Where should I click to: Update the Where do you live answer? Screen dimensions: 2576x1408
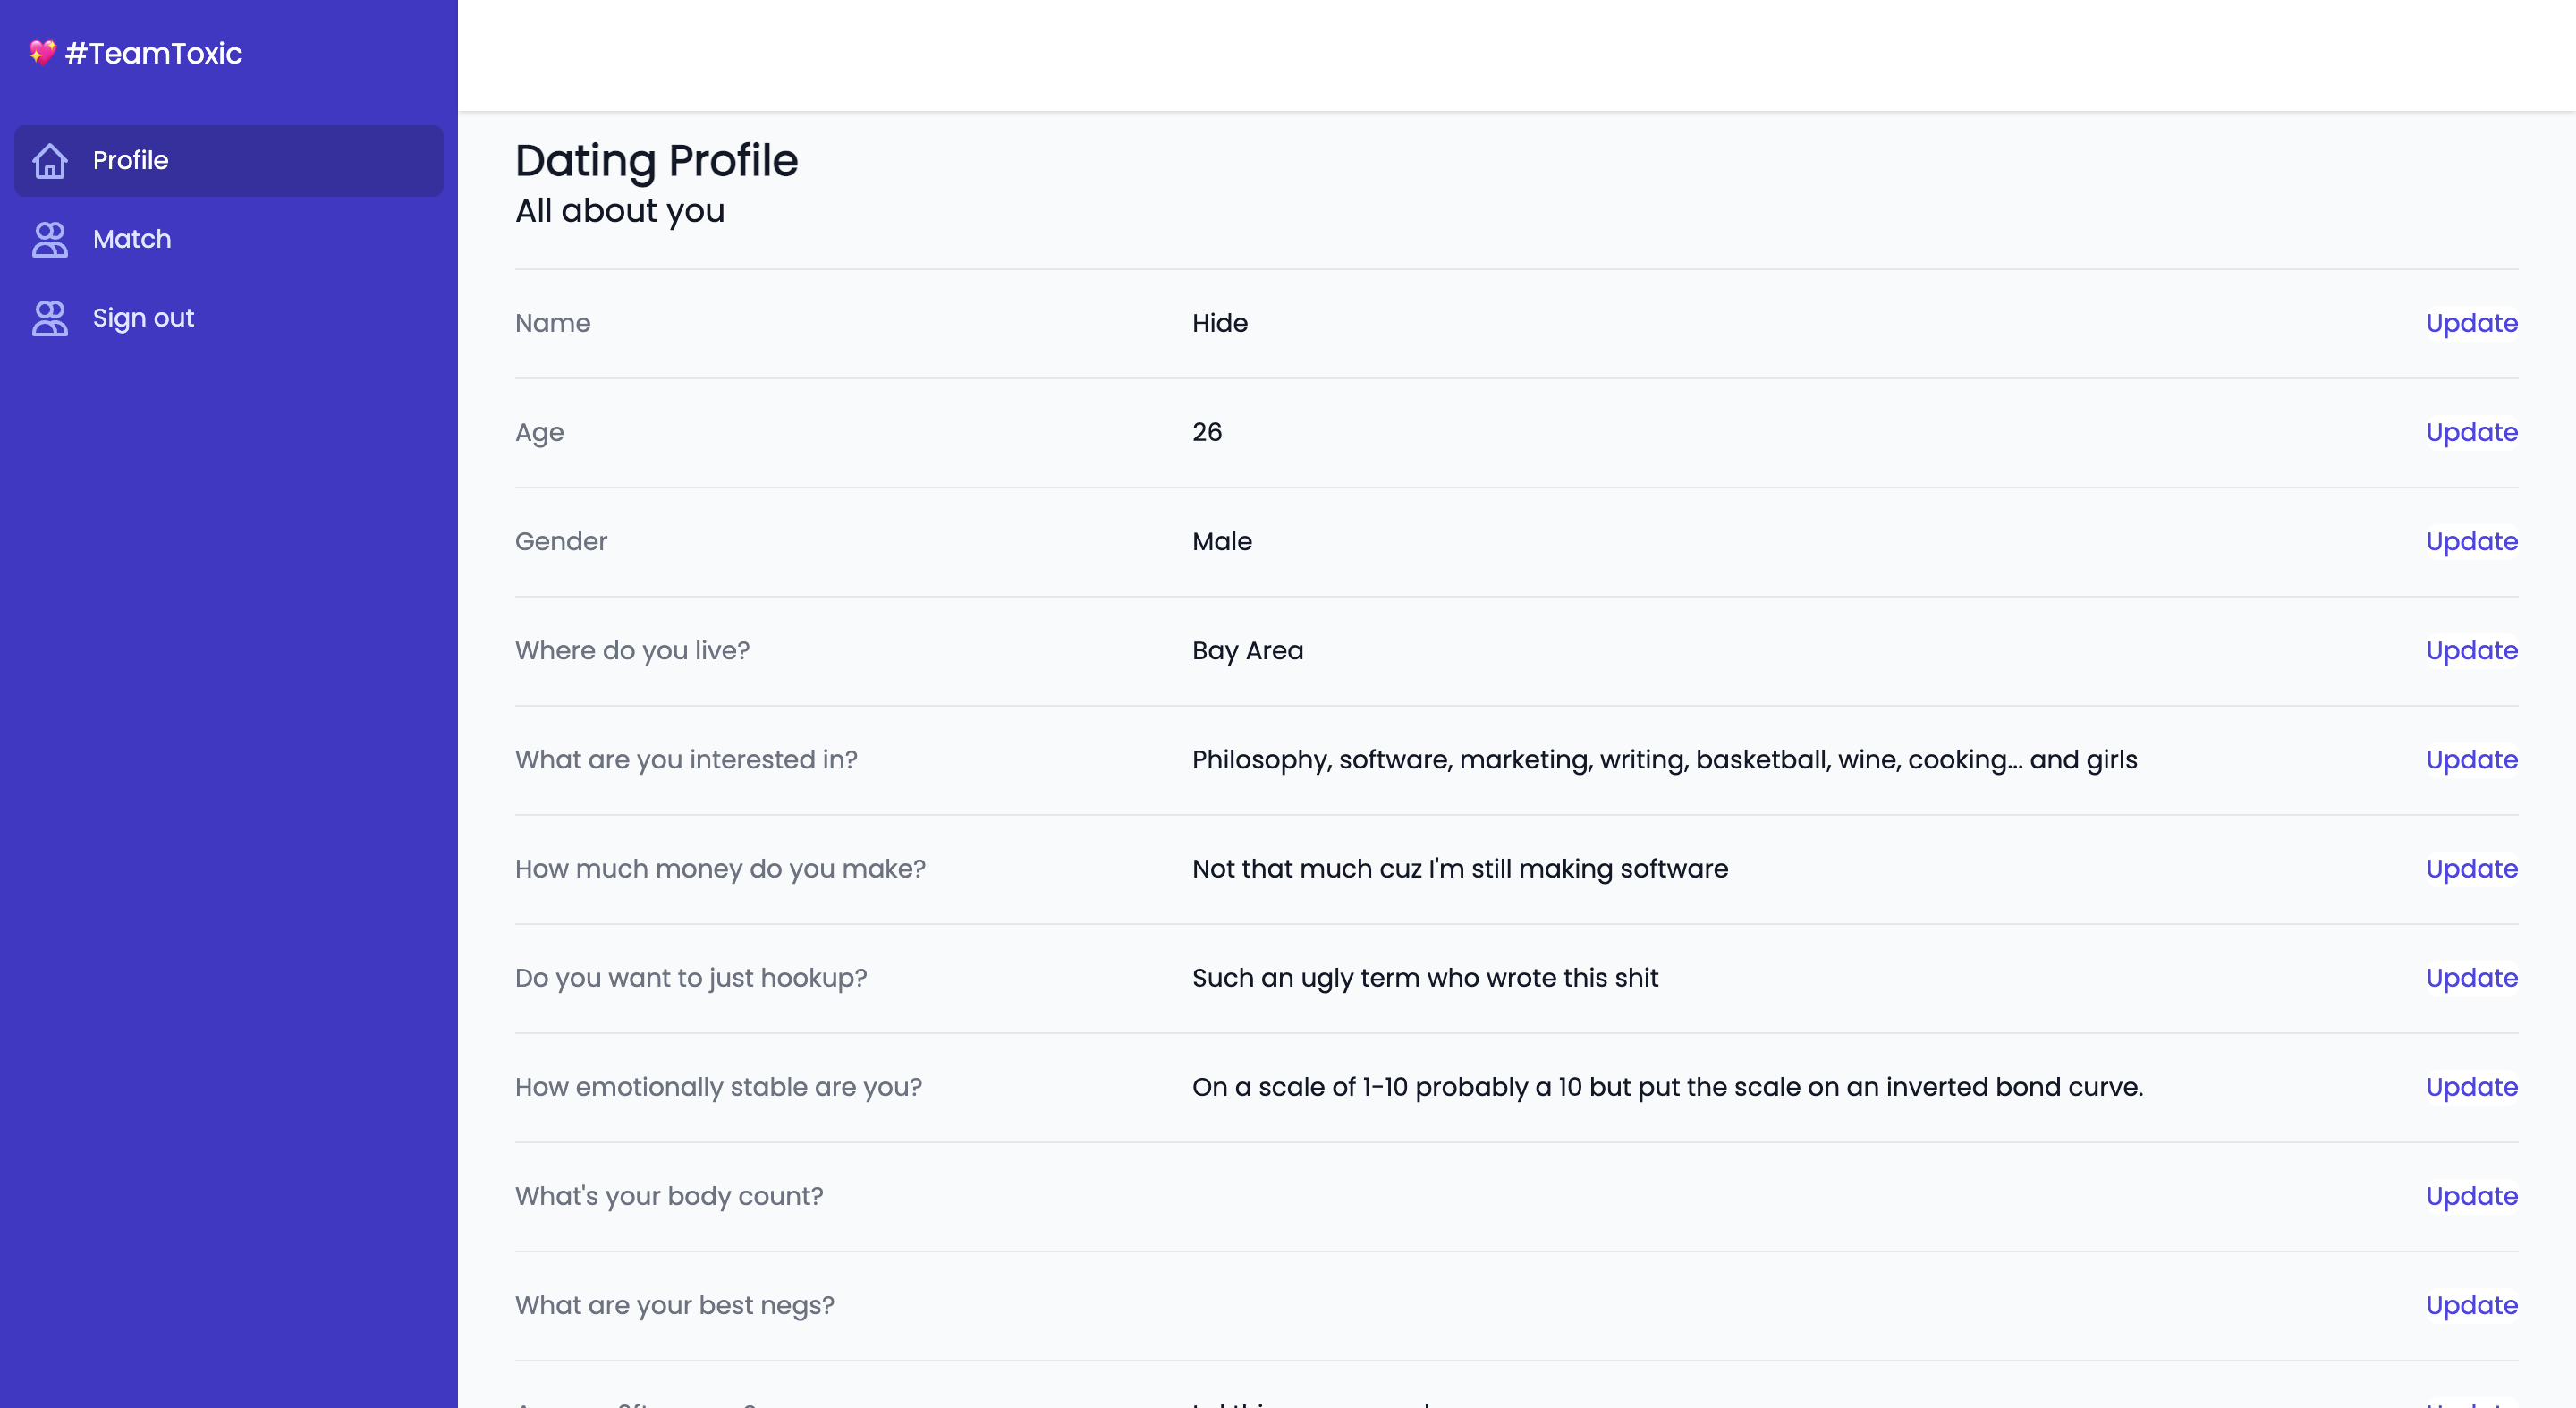click(2471, 650)
